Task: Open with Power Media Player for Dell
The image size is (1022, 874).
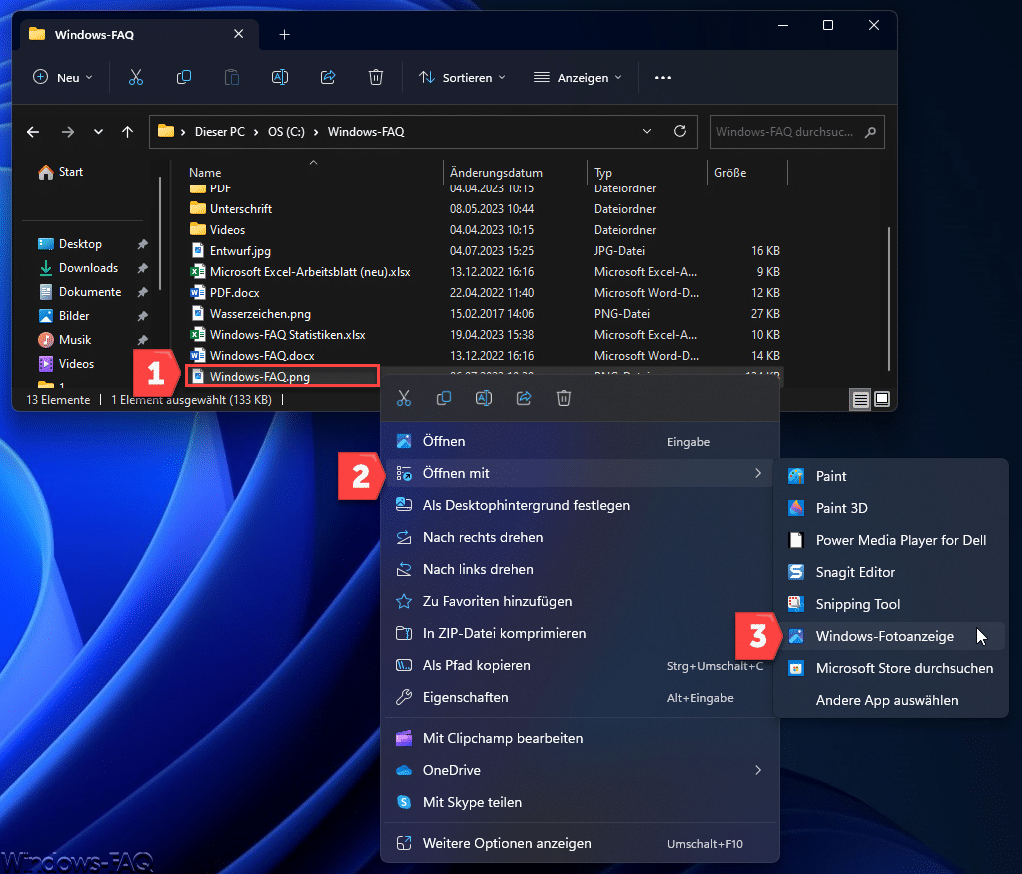Action: click(890, 540)
